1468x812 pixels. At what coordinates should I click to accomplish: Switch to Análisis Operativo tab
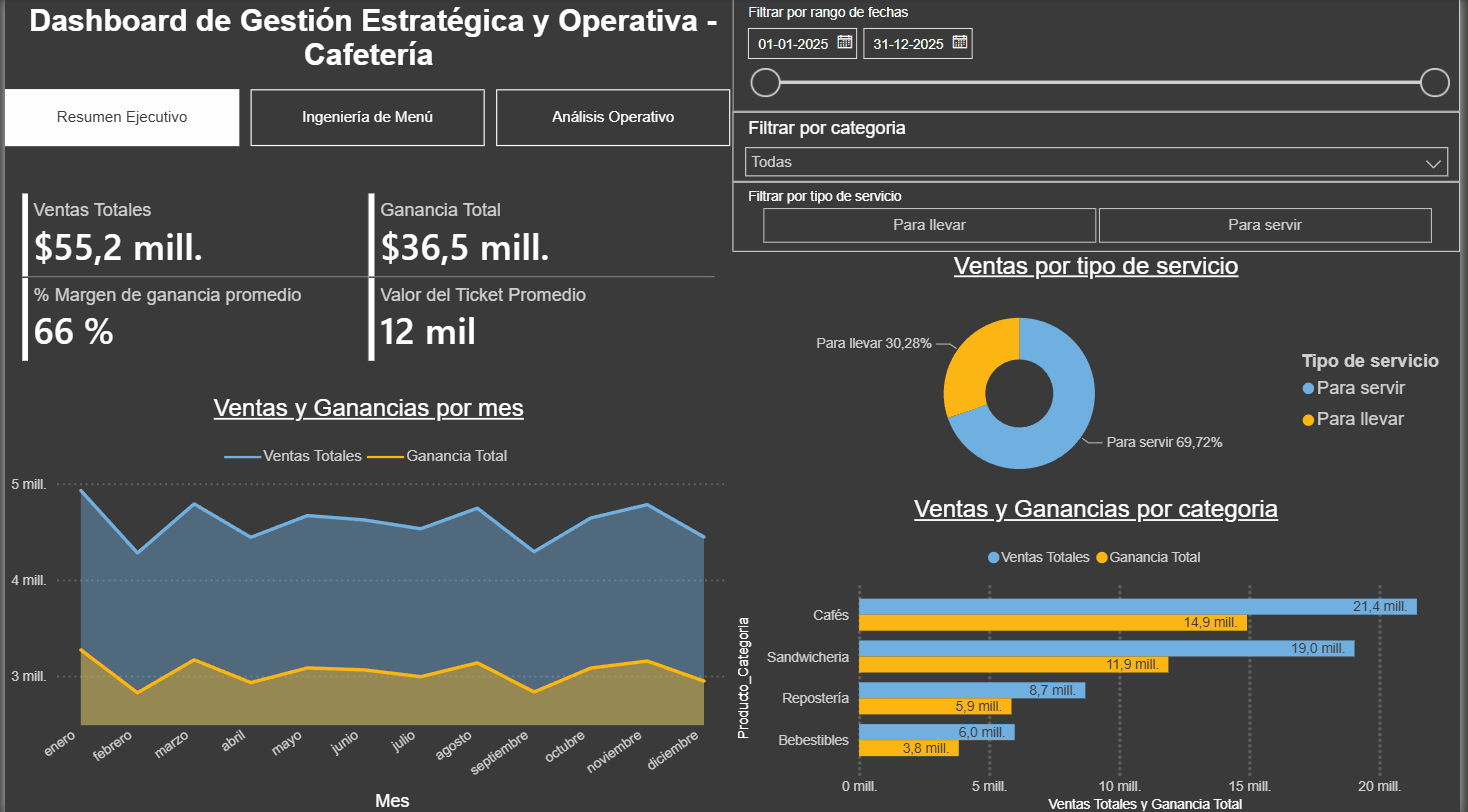[x=613, y=117]
